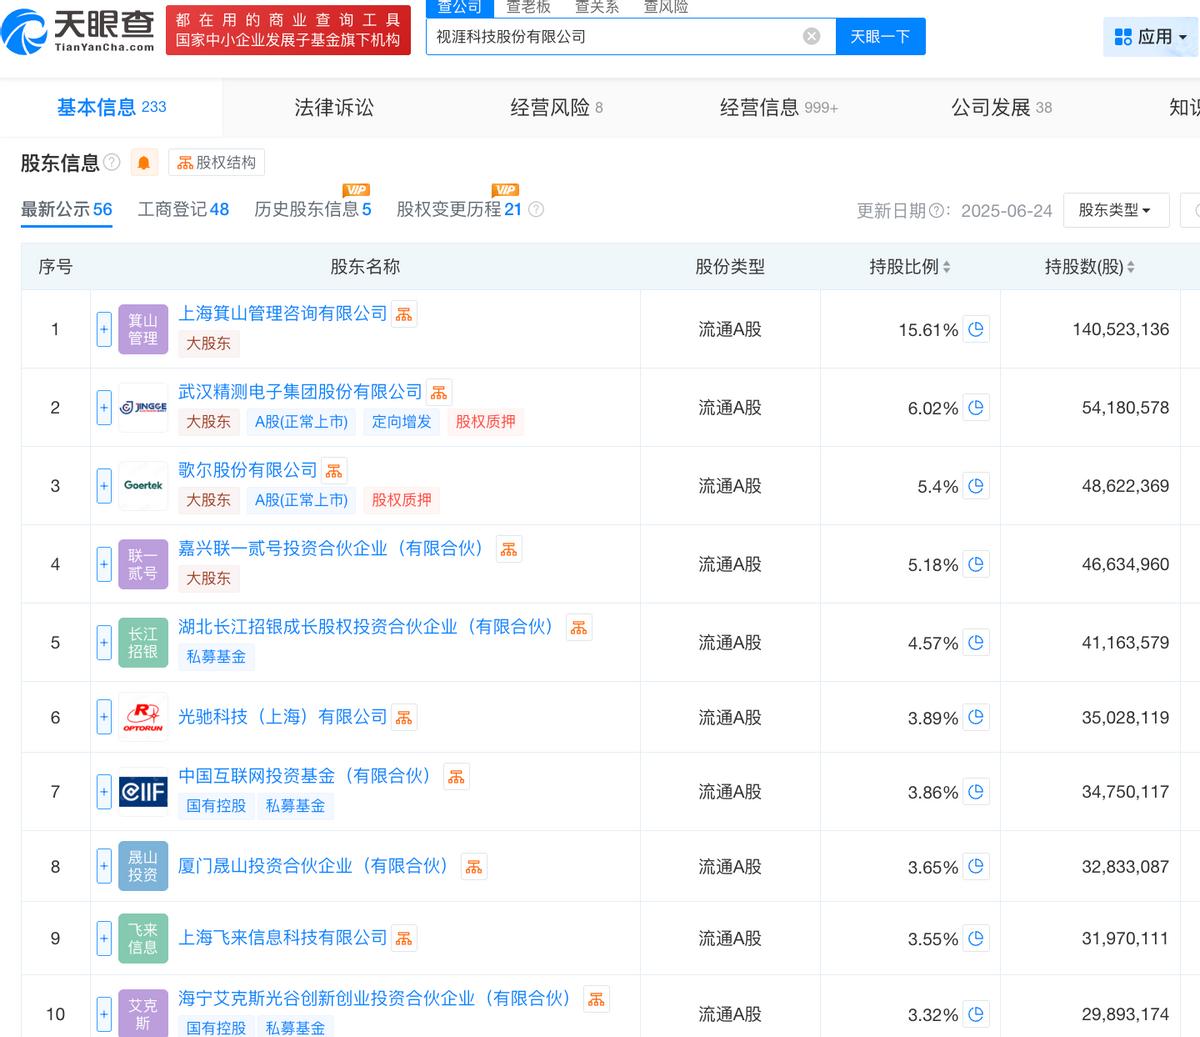
Task: Click pie chart icon beside 4.57%
Action: [977, 642]
